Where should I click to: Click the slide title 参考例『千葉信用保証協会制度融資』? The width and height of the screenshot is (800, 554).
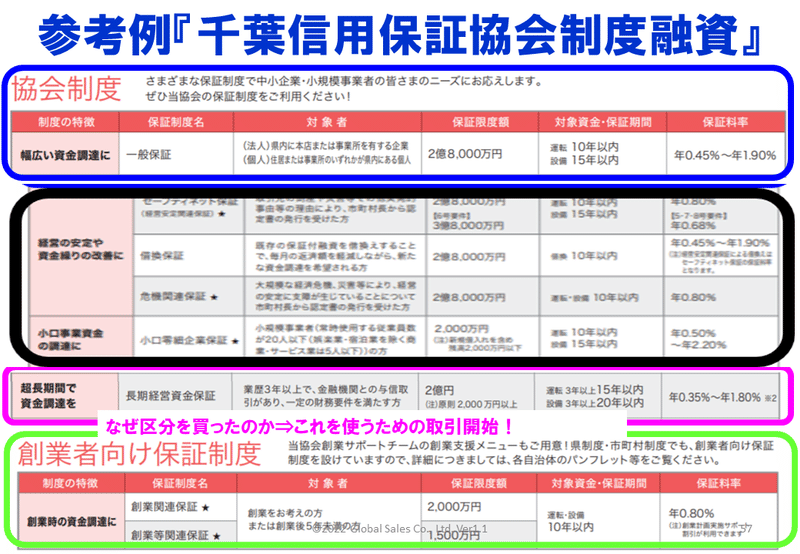399,35
